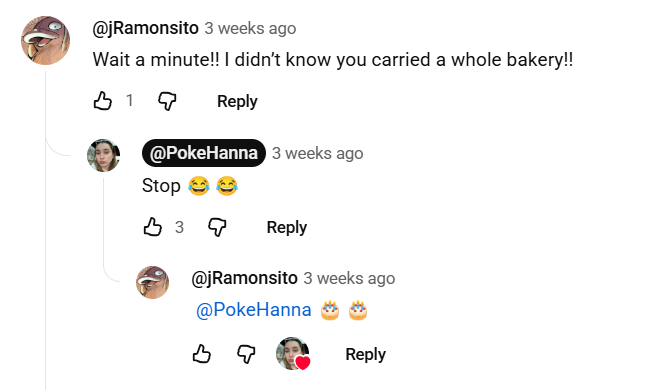This screenshot has width=650, height=390.
Task: Click the creator heart avatar icon
Action: pos(293,354)
